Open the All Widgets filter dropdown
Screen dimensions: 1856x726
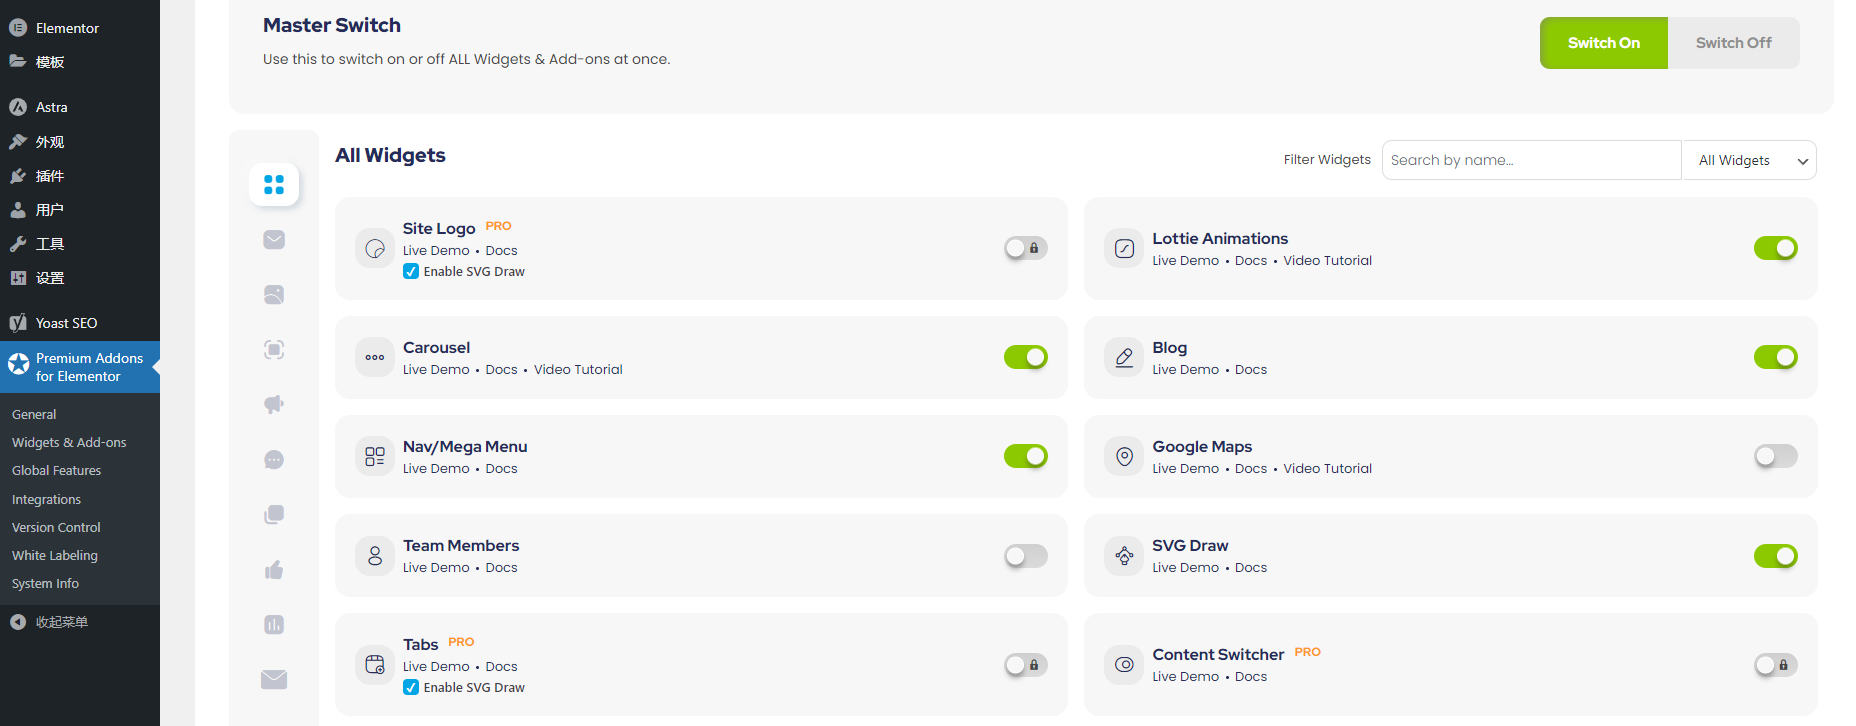coord(1750,160)
